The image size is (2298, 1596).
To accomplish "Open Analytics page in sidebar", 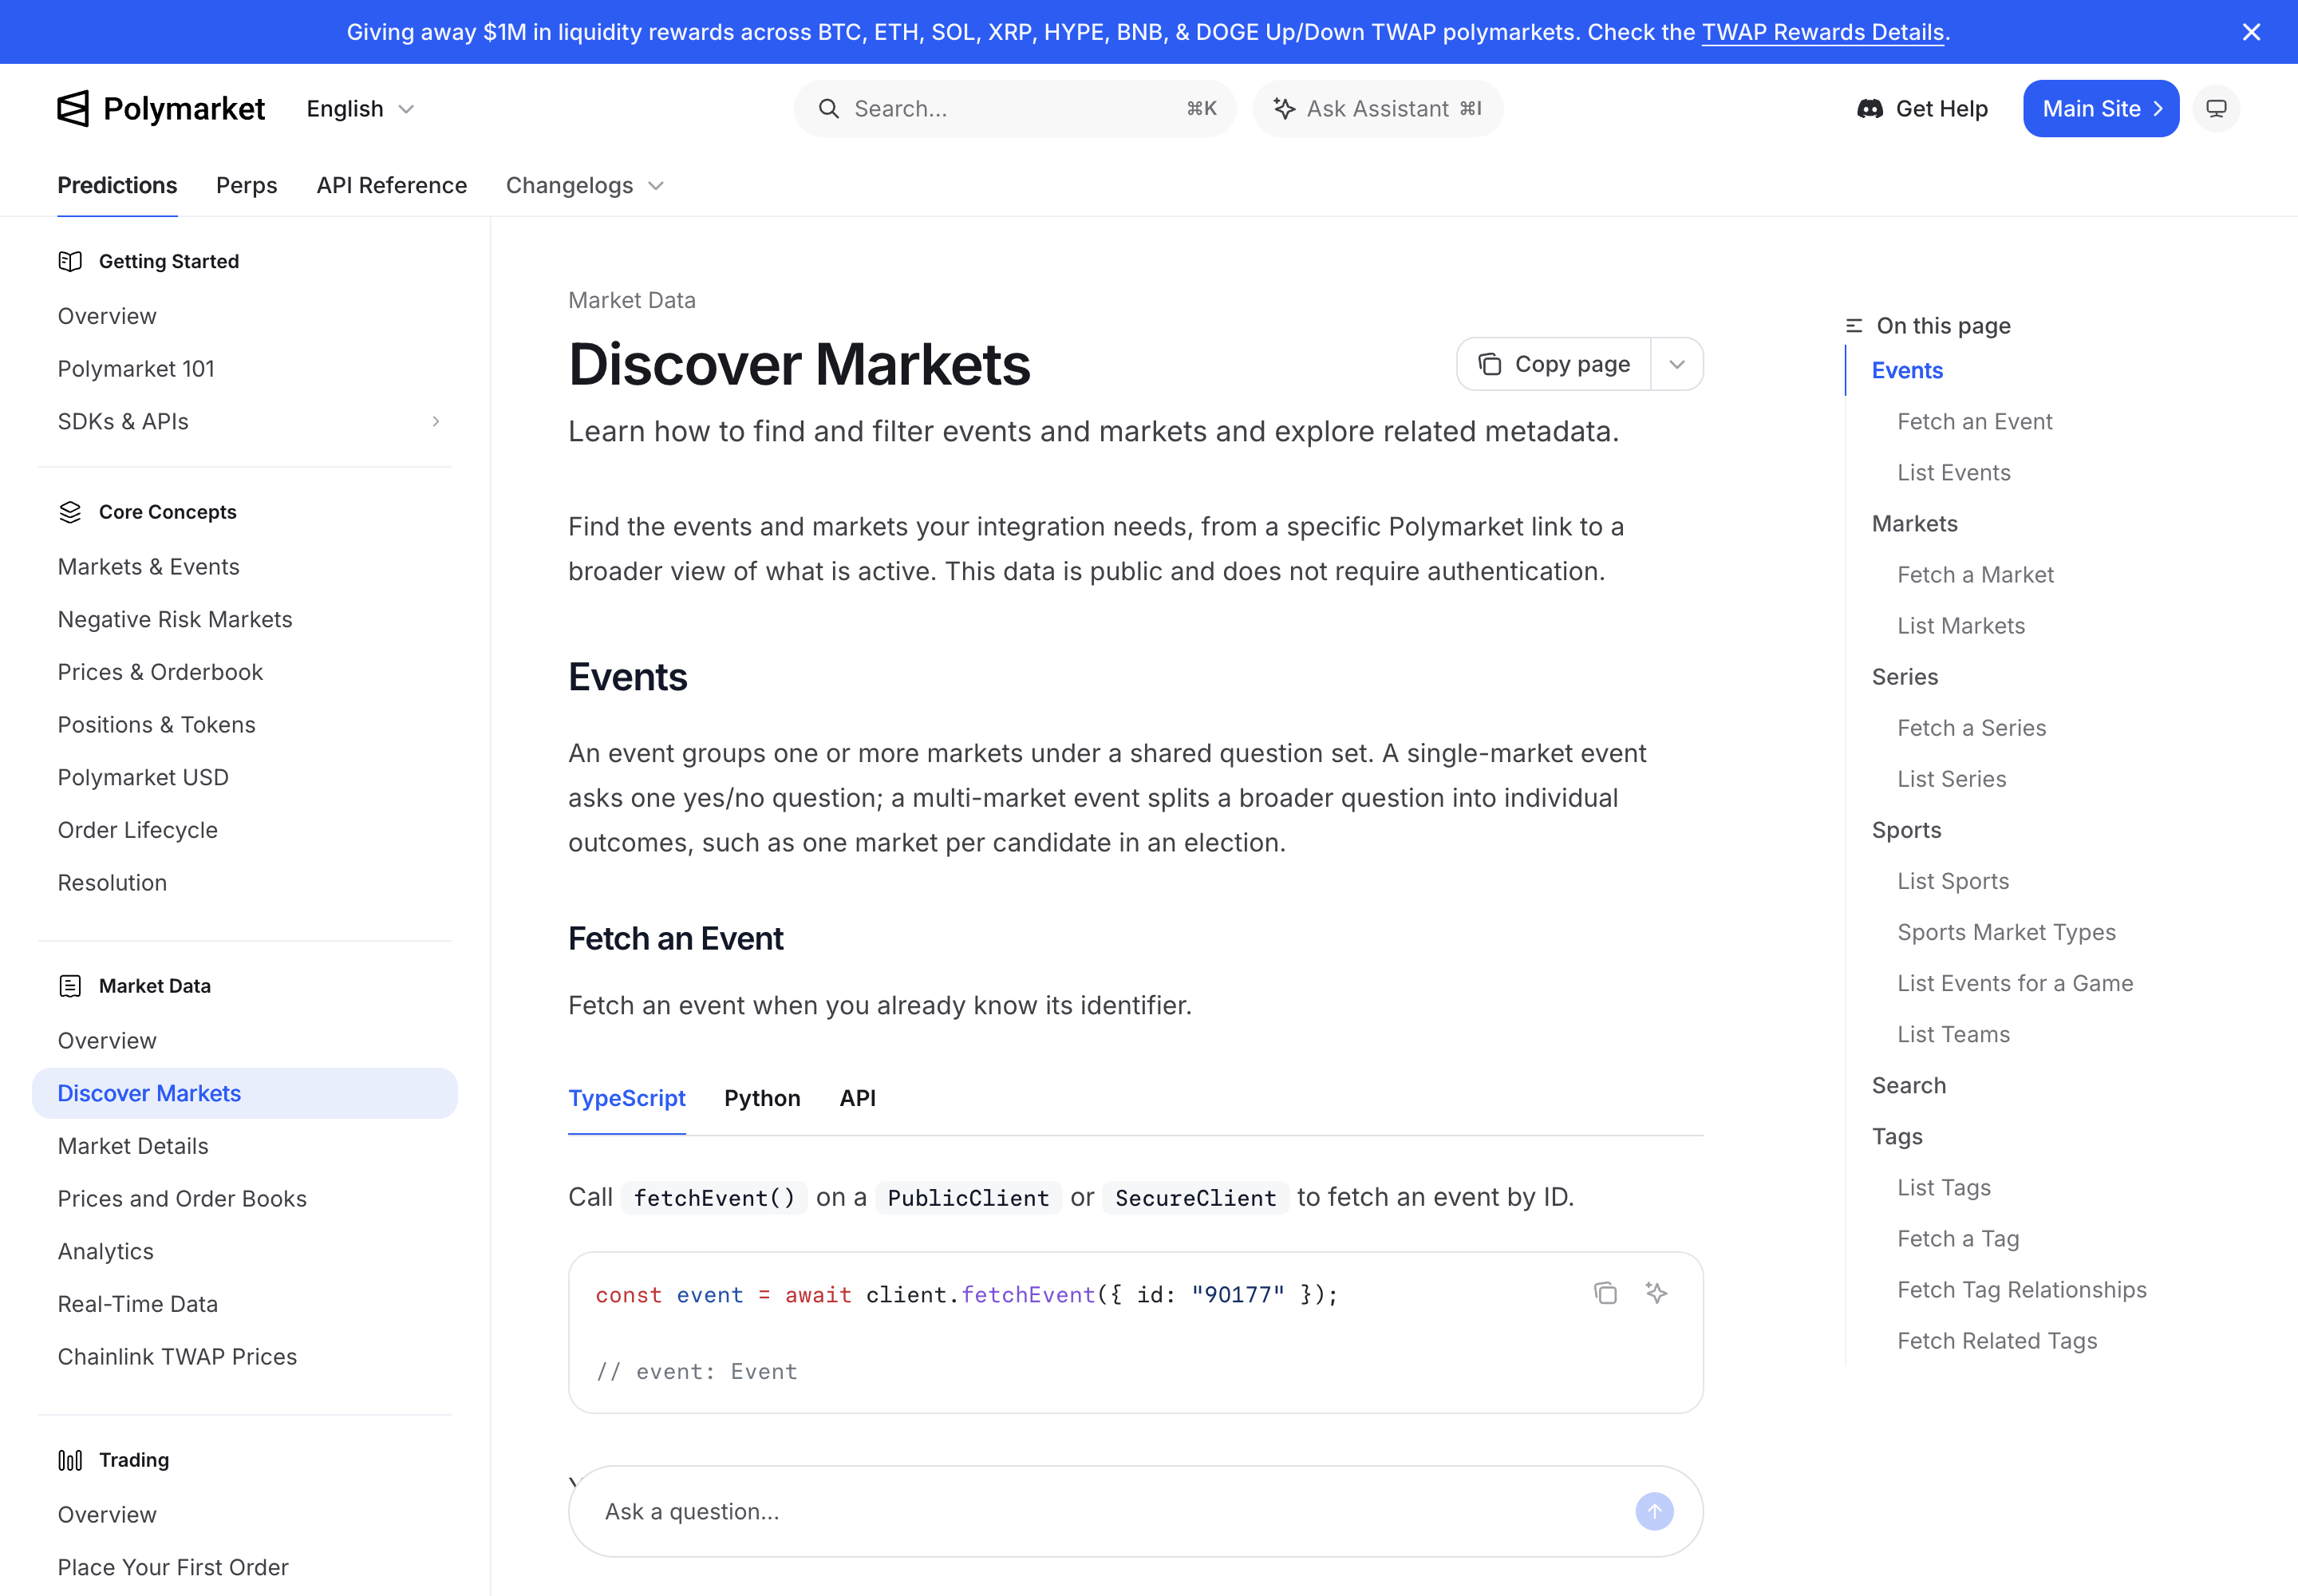I will (106, 1252).
